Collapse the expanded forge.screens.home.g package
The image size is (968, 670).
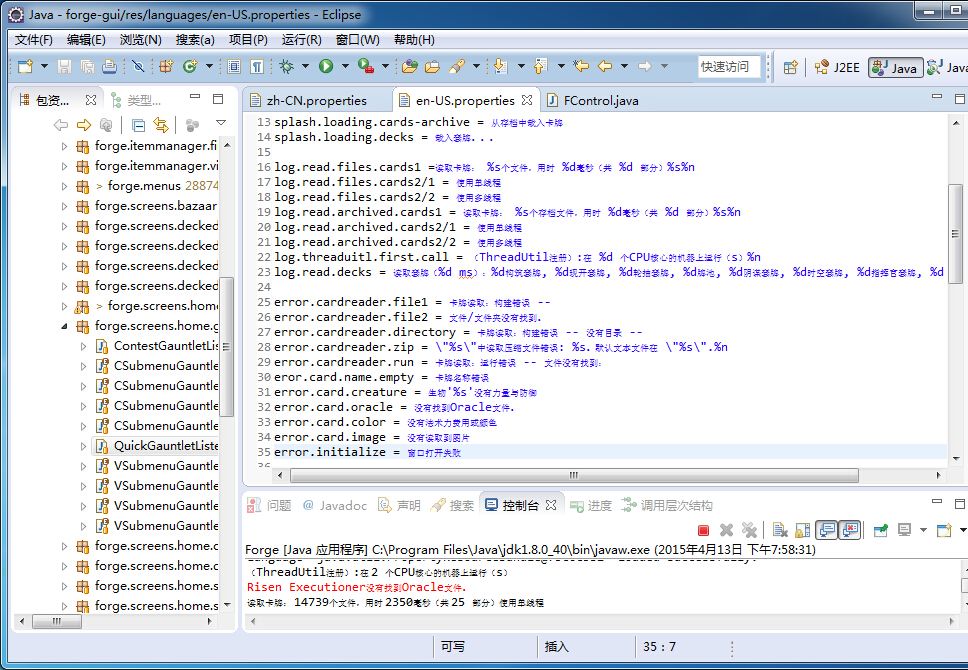(x=65, y=326)
